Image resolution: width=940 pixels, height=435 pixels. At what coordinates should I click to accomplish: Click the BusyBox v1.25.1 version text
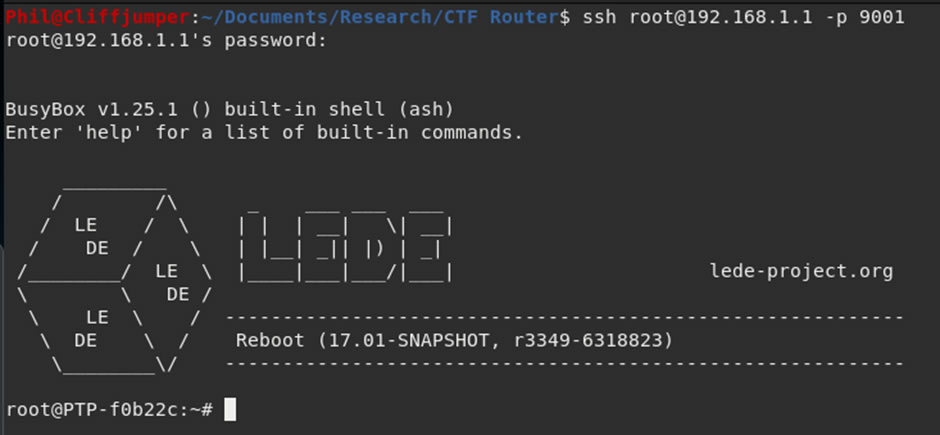(x=92, y=110)
